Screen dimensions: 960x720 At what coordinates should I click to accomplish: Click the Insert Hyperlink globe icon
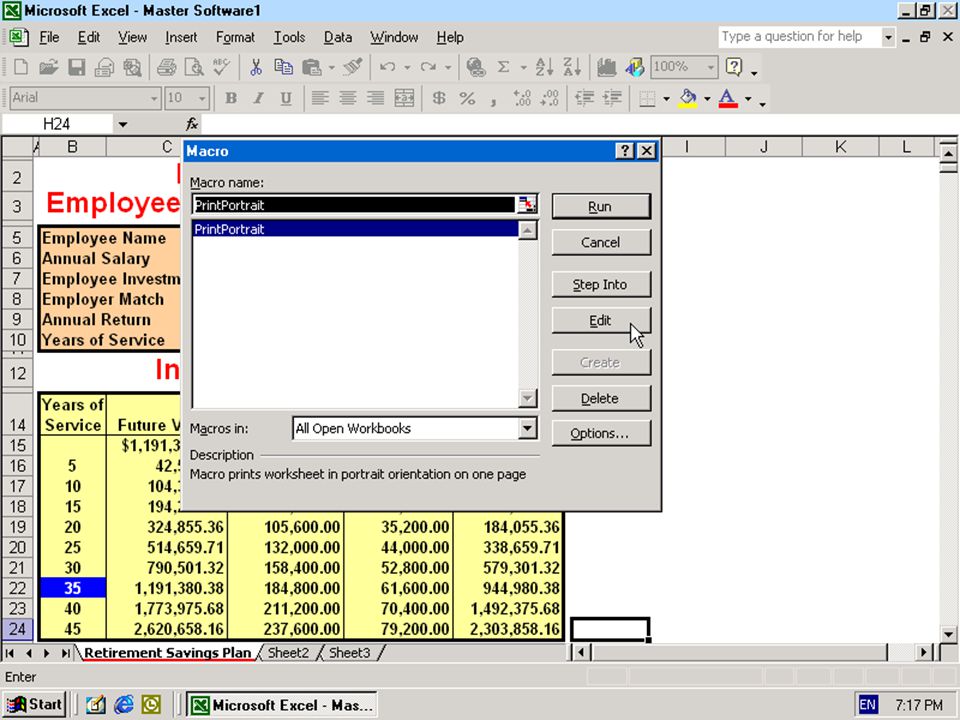[476, 67]
